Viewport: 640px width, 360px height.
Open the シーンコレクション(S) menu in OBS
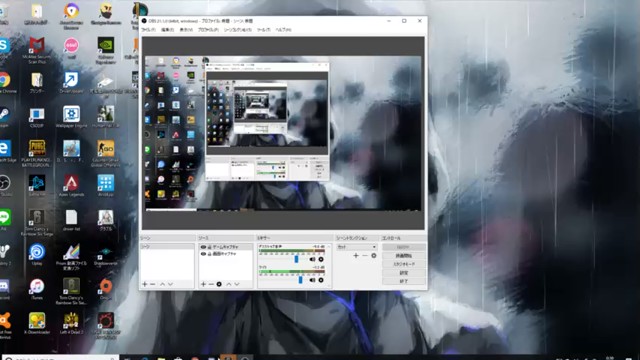click(238, 30)
